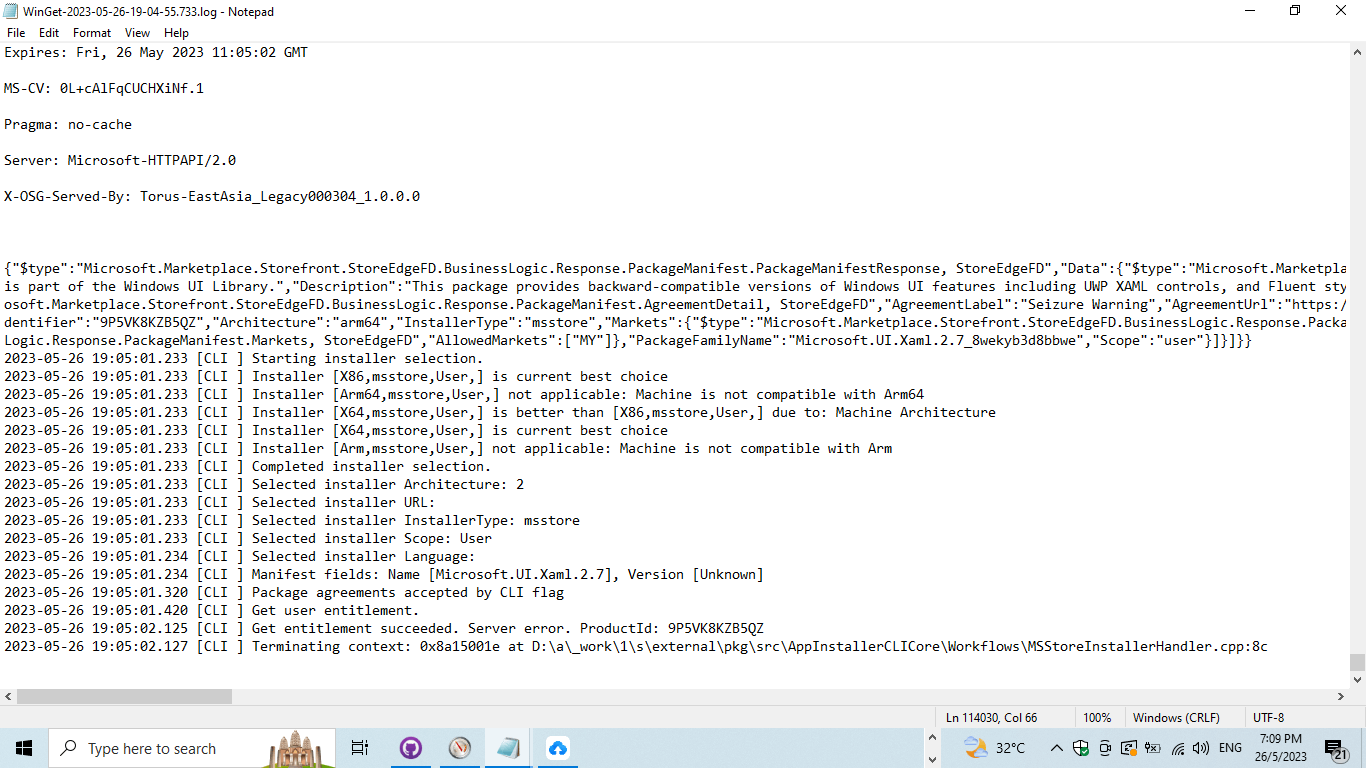This screenshot has height=768, width=1366.
Task: Open the network icon in system tray
Action: point(1178,748)
